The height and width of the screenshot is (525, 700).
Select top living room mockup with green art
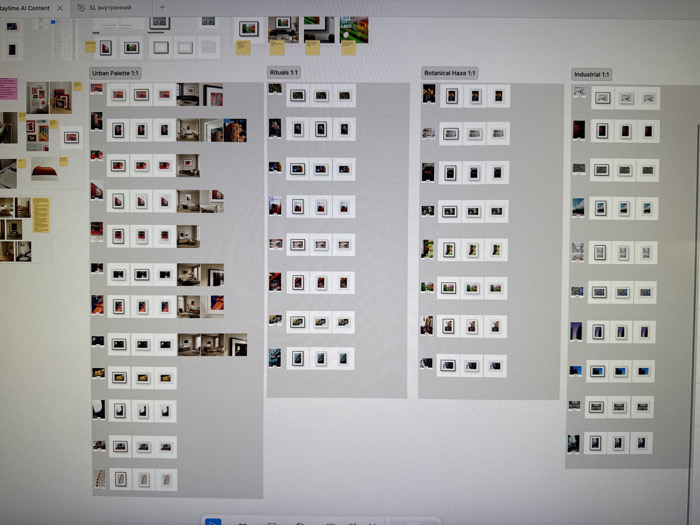283,29
